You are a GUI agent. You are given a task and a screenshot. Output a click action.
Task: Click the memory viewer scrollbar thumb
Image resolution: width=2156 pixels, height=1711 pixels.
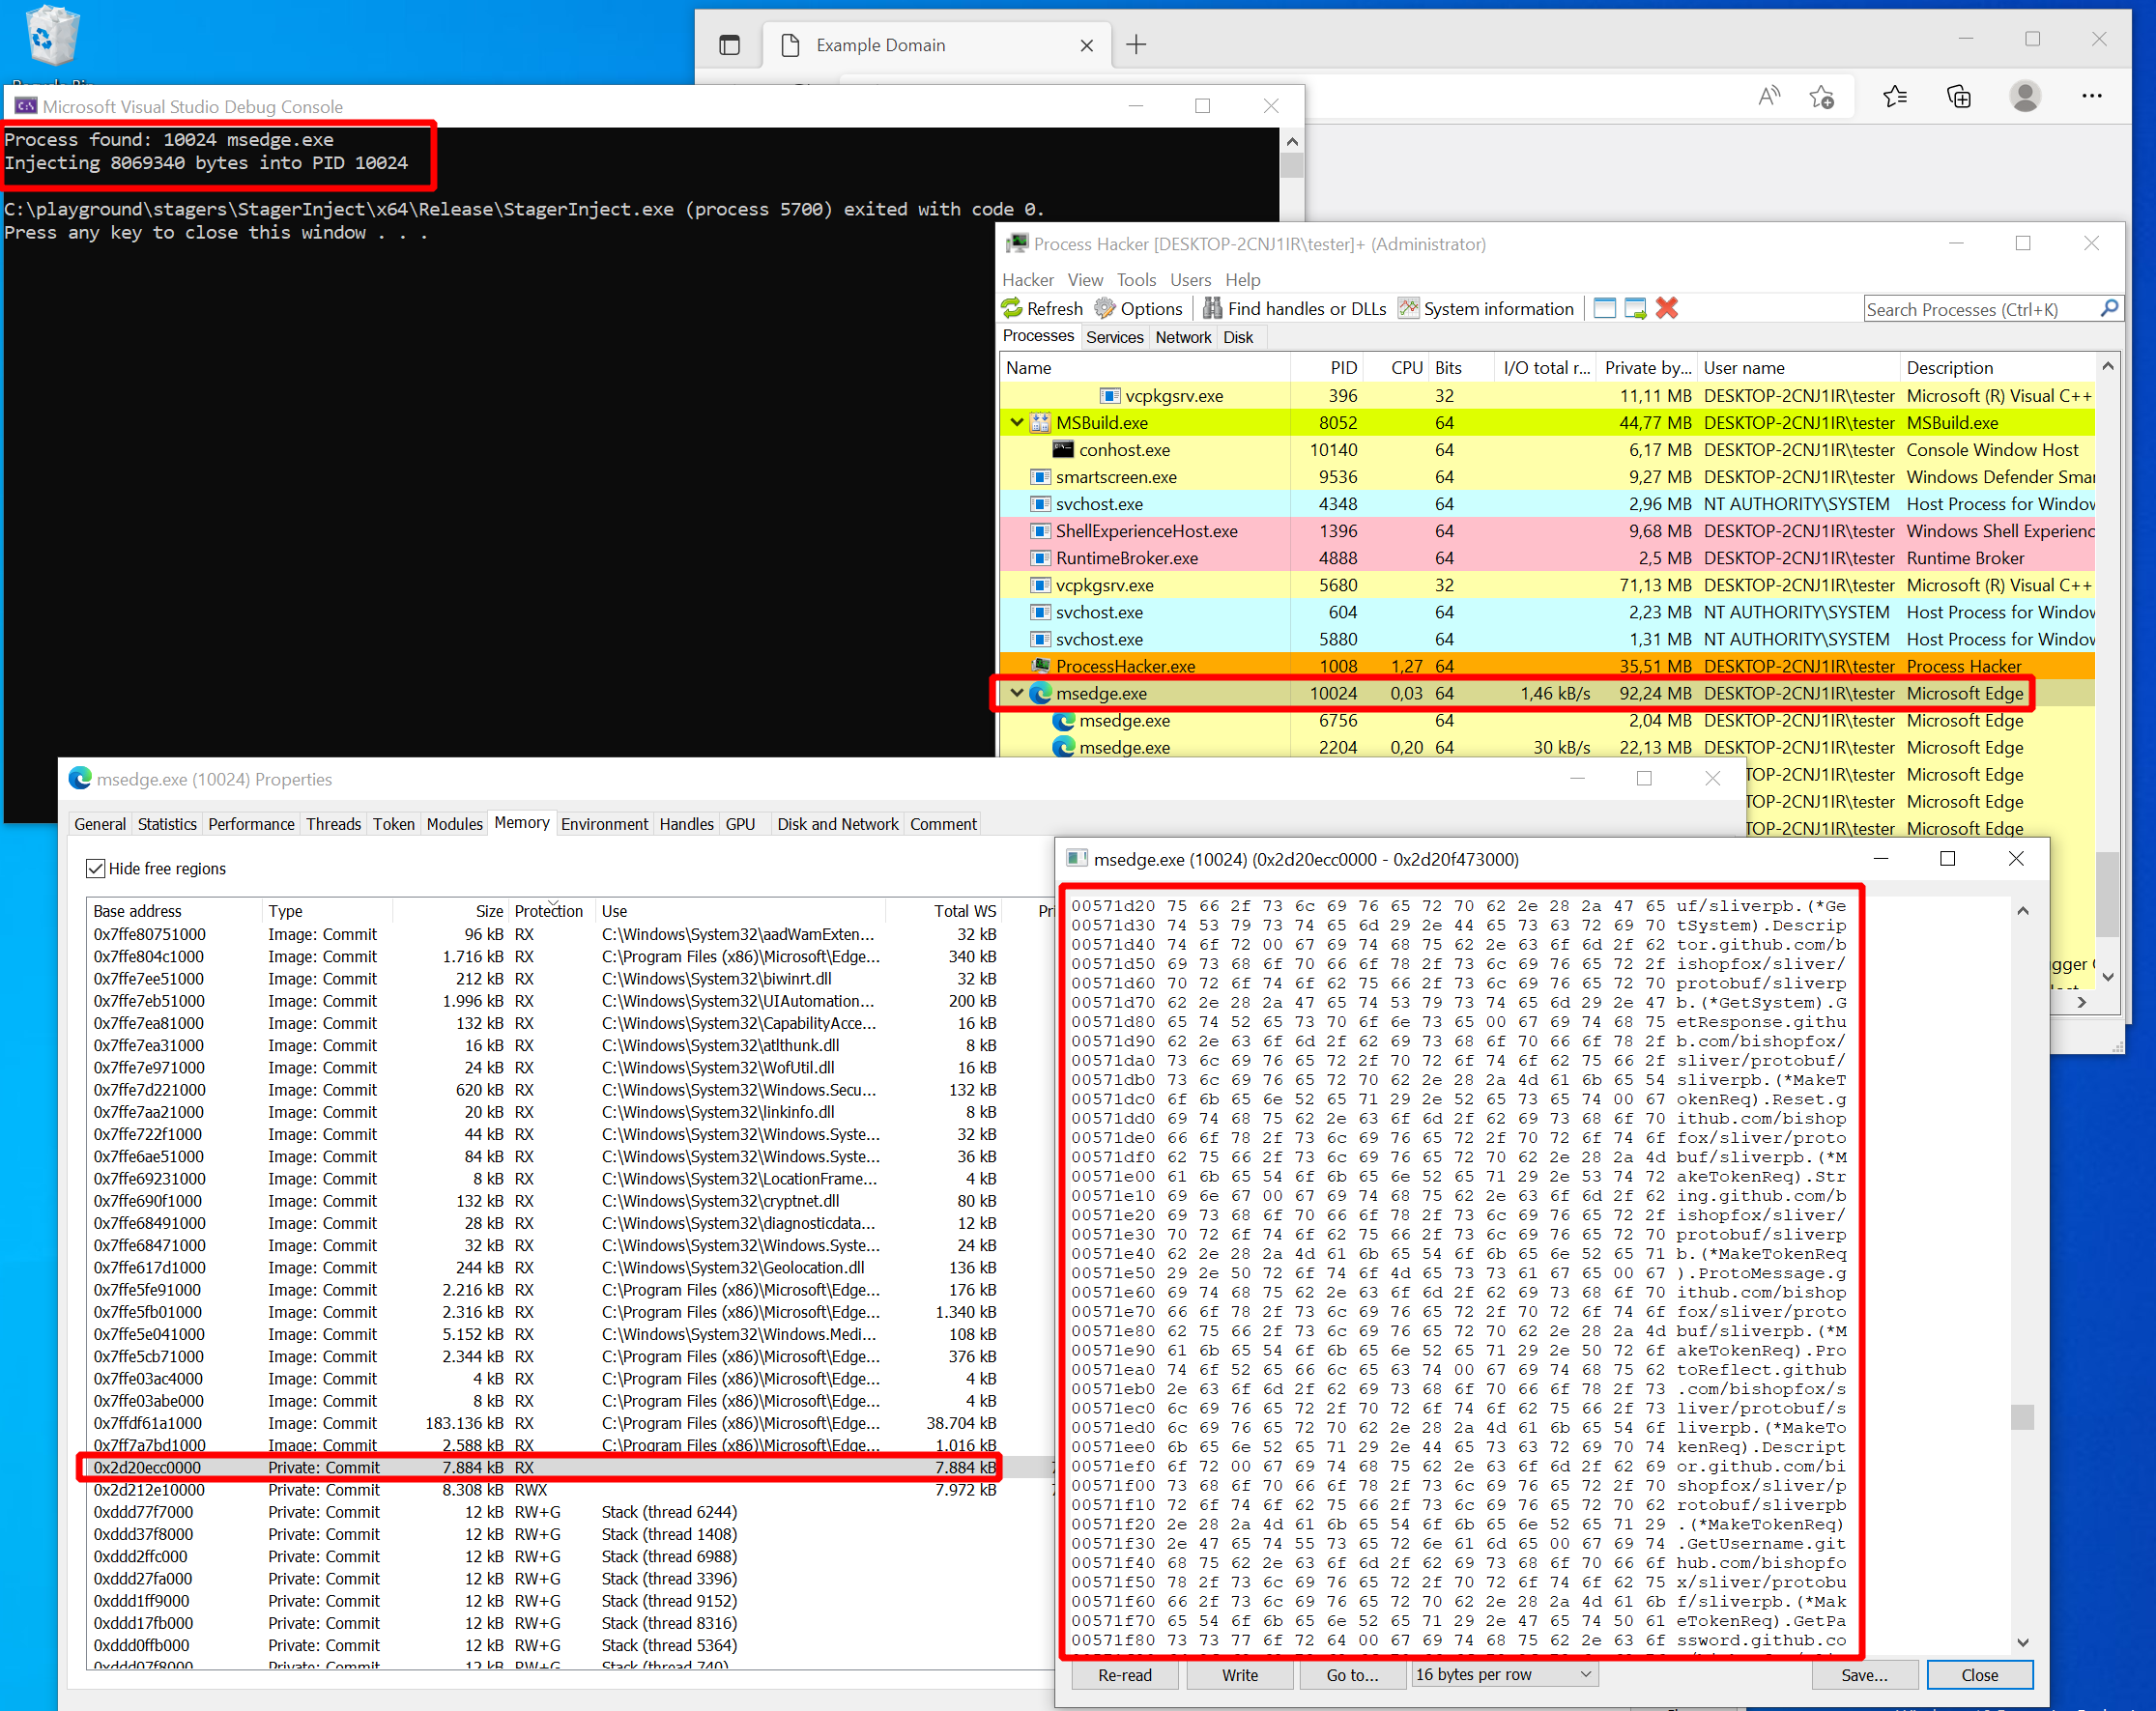(2021, 1416)
